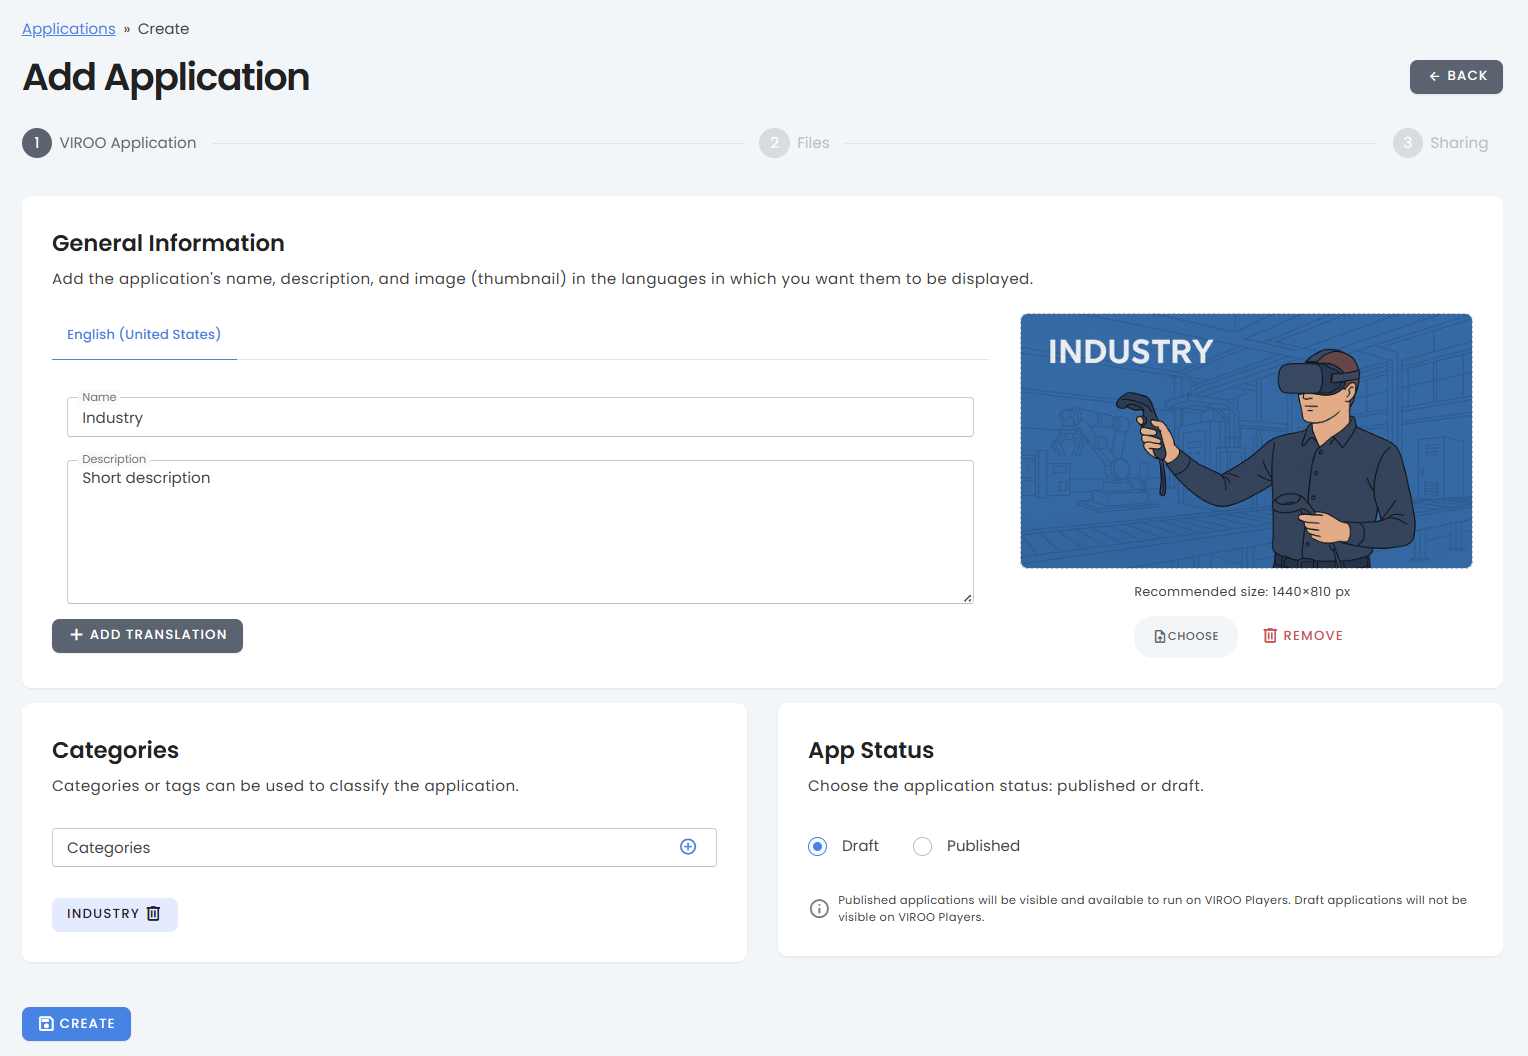Click the Description text area
Image resolution: width=1528 pixels, height=1056 pixels.
pyautogui.click(x=520, y=532)
